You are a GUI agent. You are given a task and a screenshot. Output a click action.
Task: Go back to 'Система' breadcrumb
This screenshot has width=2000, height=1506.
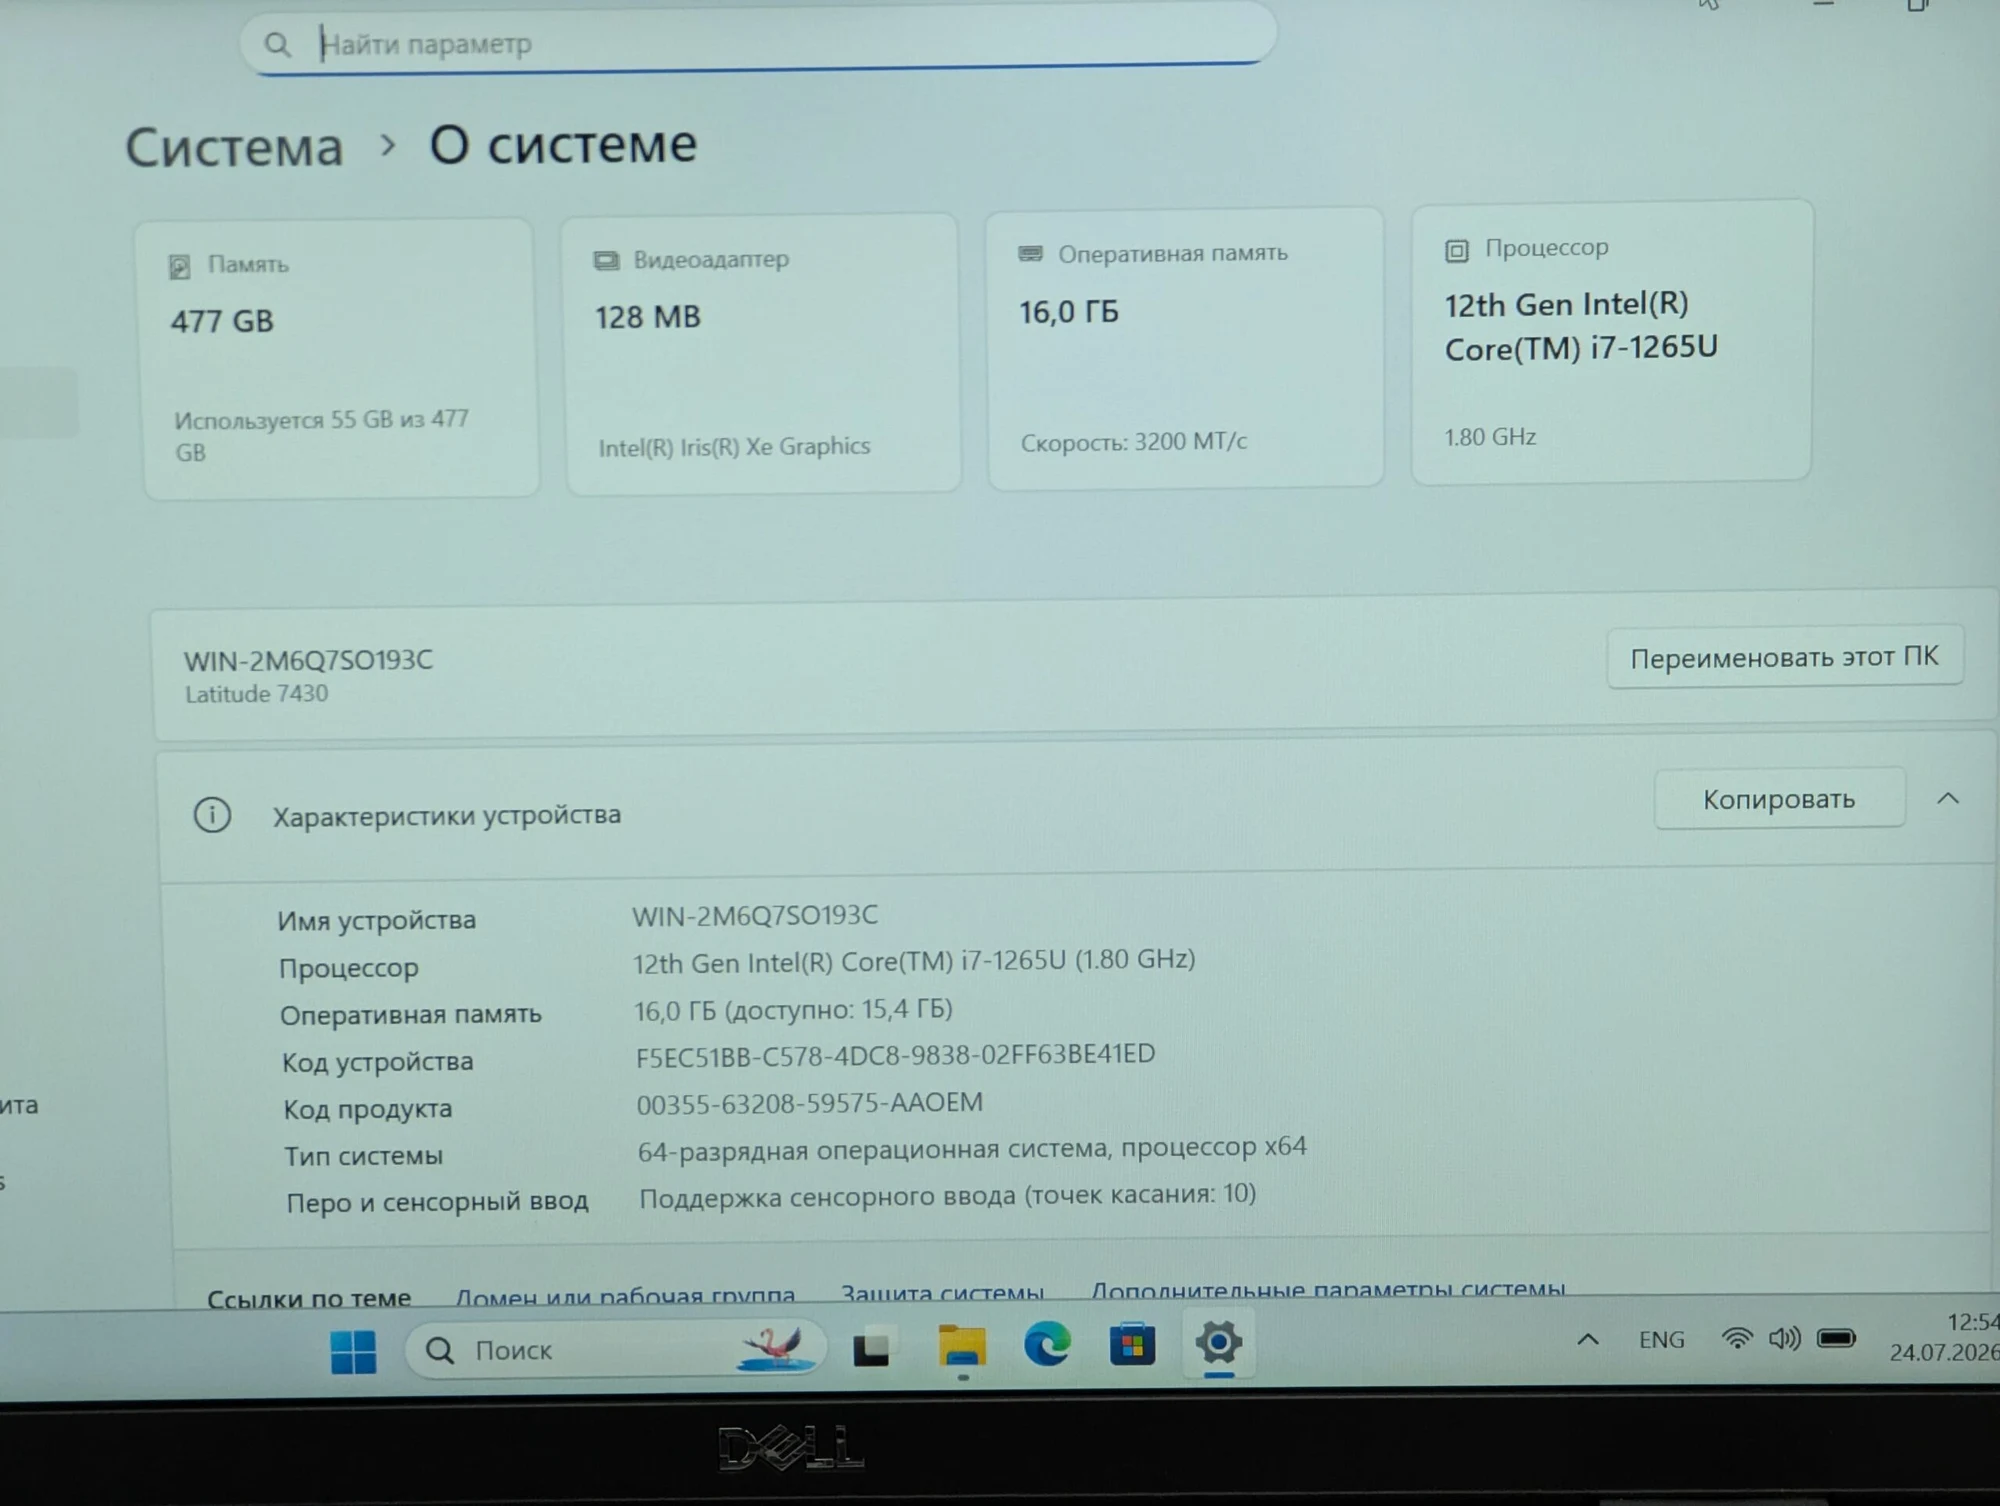click(x=234, y=147)
